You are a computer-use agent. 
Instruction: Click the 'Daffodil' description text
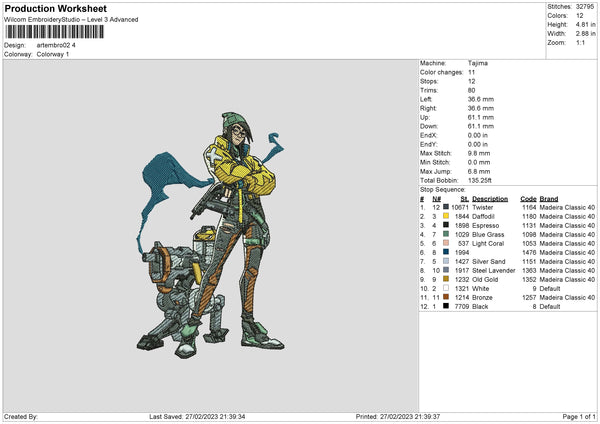(483, 217)
